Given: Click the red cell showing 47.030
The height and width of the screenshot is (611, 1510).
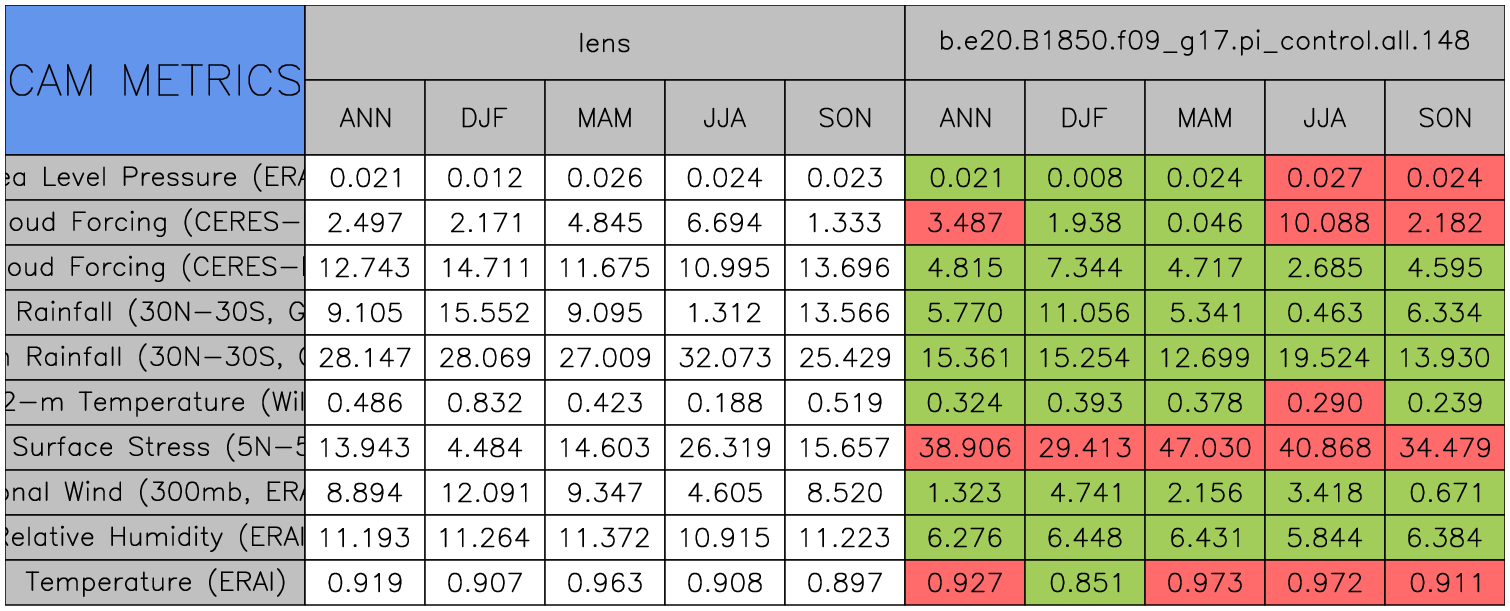Looking at the screenshot, I should point(1204,448).
